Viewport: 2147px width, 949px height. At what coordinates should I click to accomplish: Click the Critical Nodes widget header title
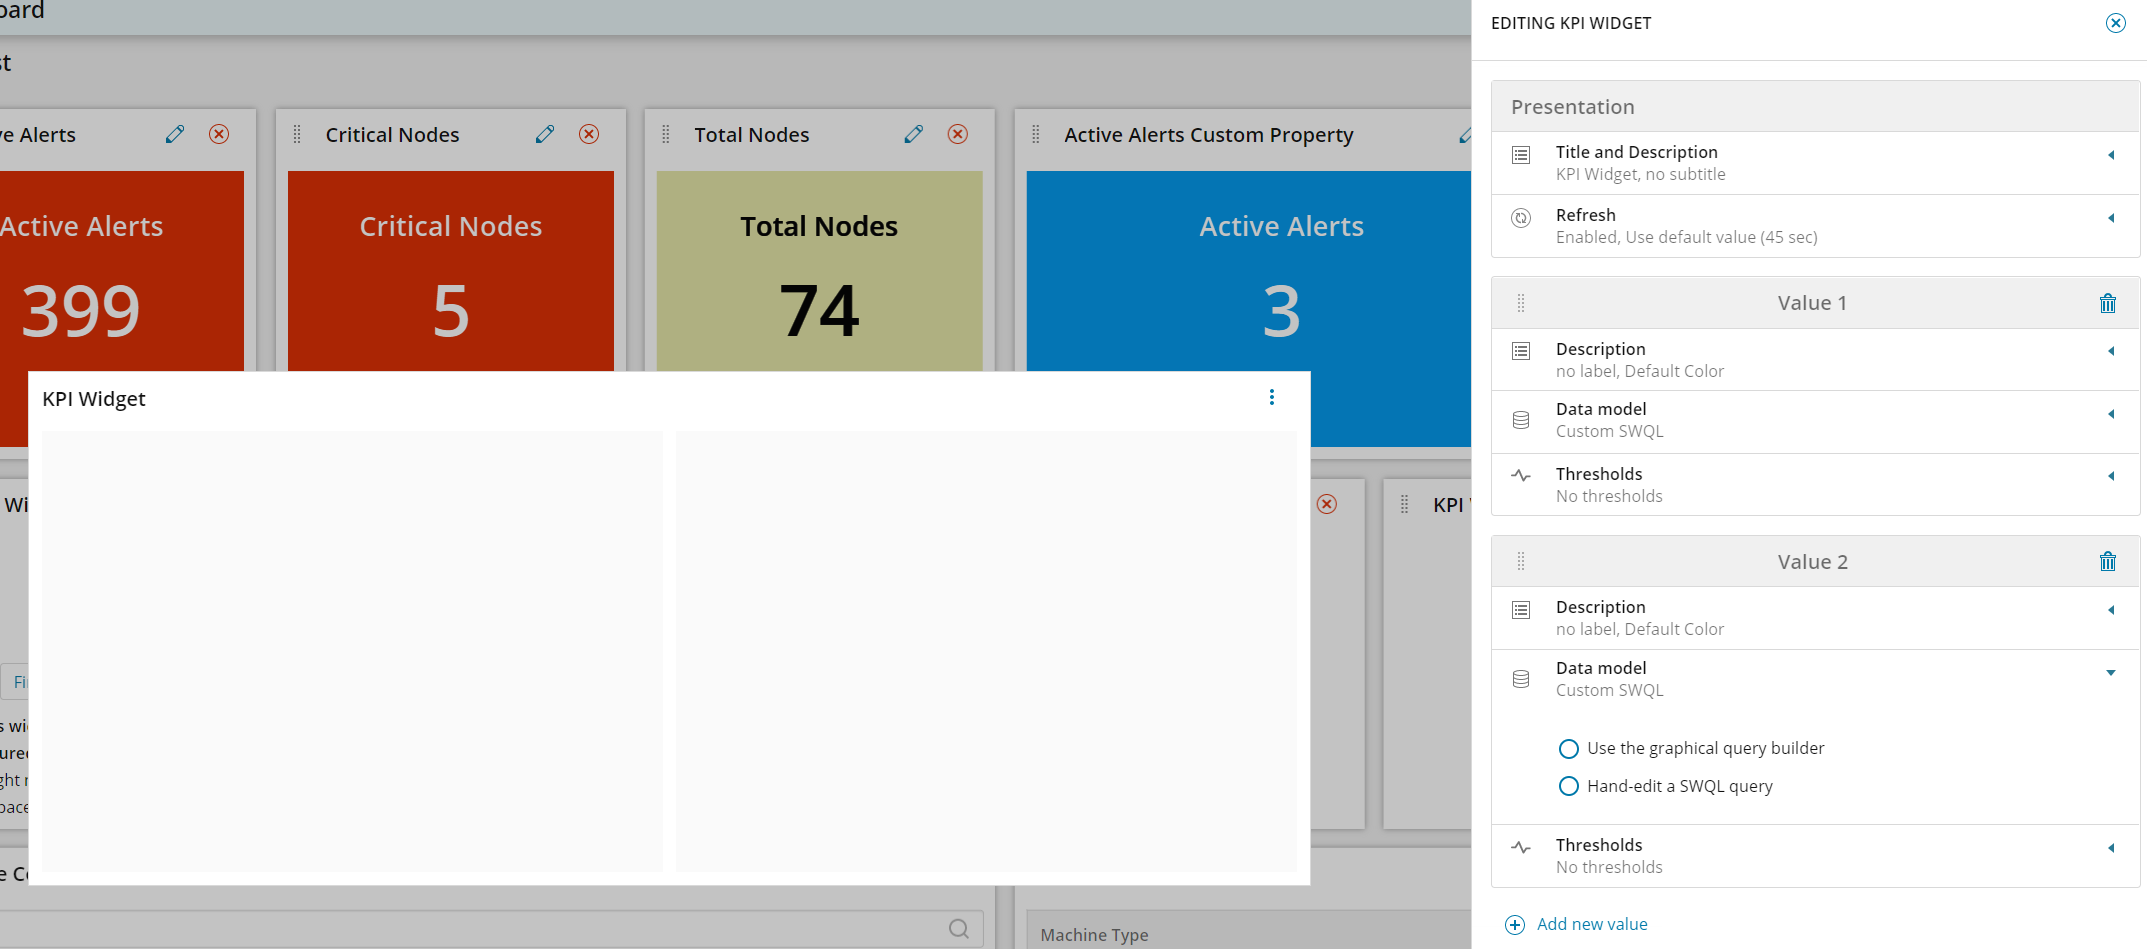(392, 135)
